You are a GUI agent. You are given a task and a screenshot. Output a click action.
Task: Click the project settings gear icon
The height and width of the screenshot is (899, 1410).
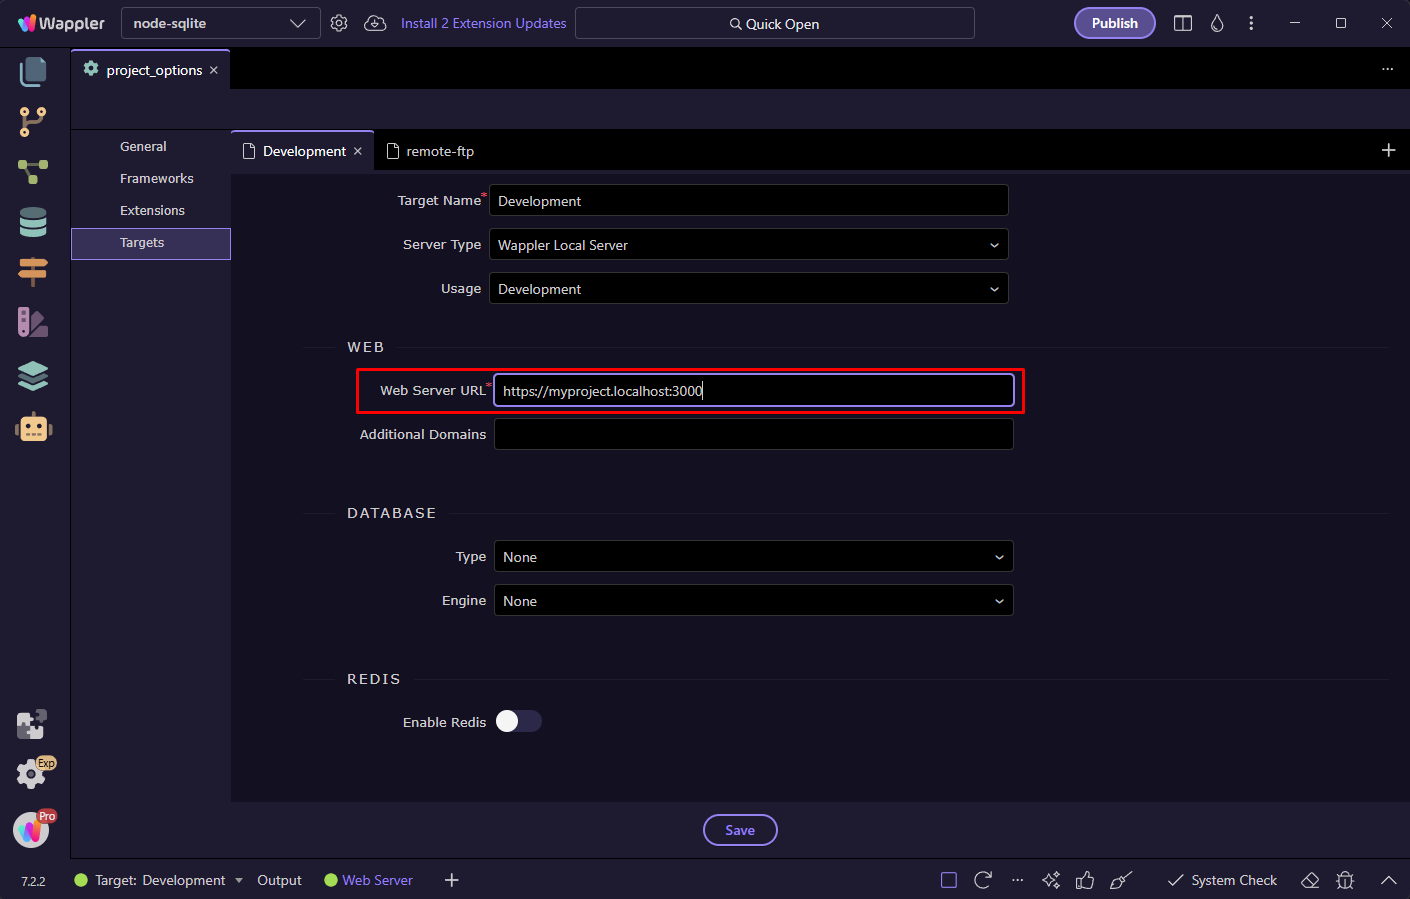coord(339,23)
